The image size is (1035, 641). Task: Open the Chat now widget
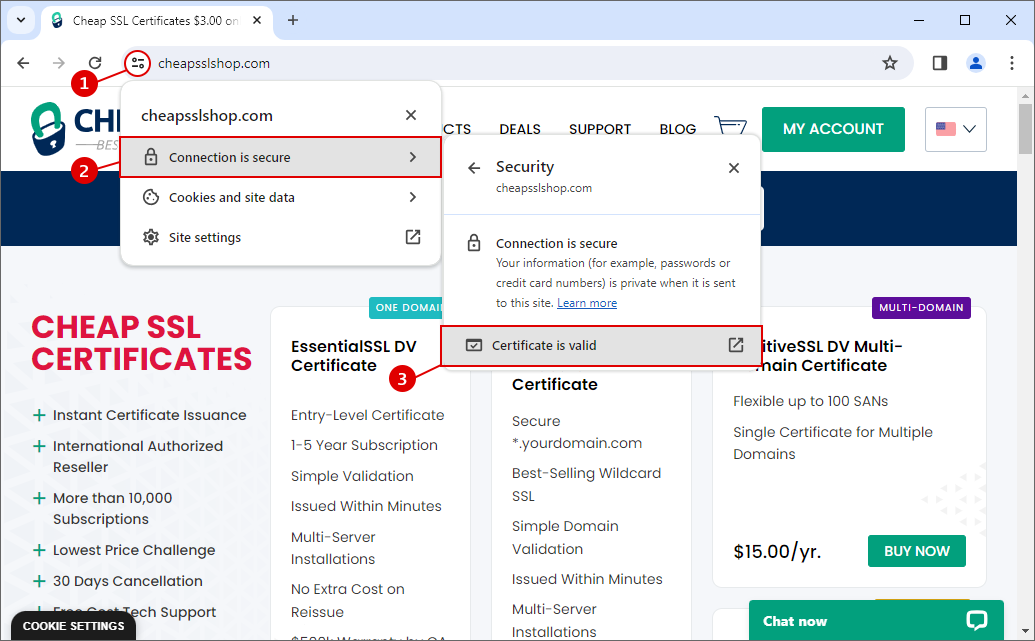tap(876, 621)
